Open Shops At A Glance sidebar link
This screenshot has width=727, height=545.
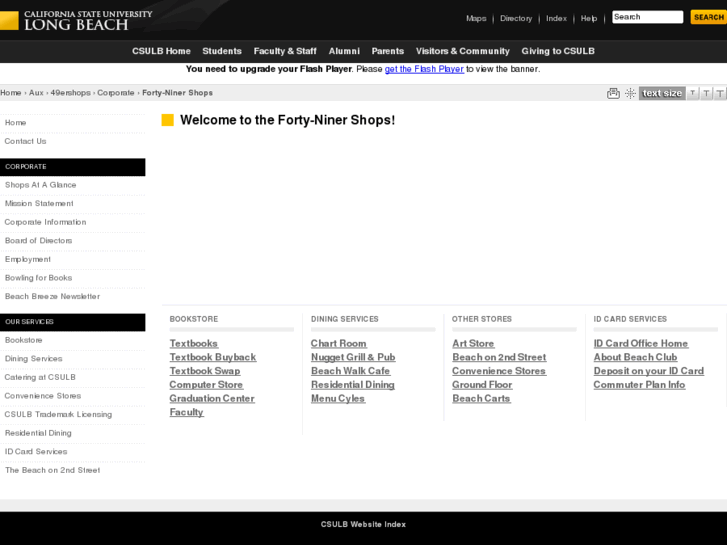pyautogui.click(x=40, y=185)
